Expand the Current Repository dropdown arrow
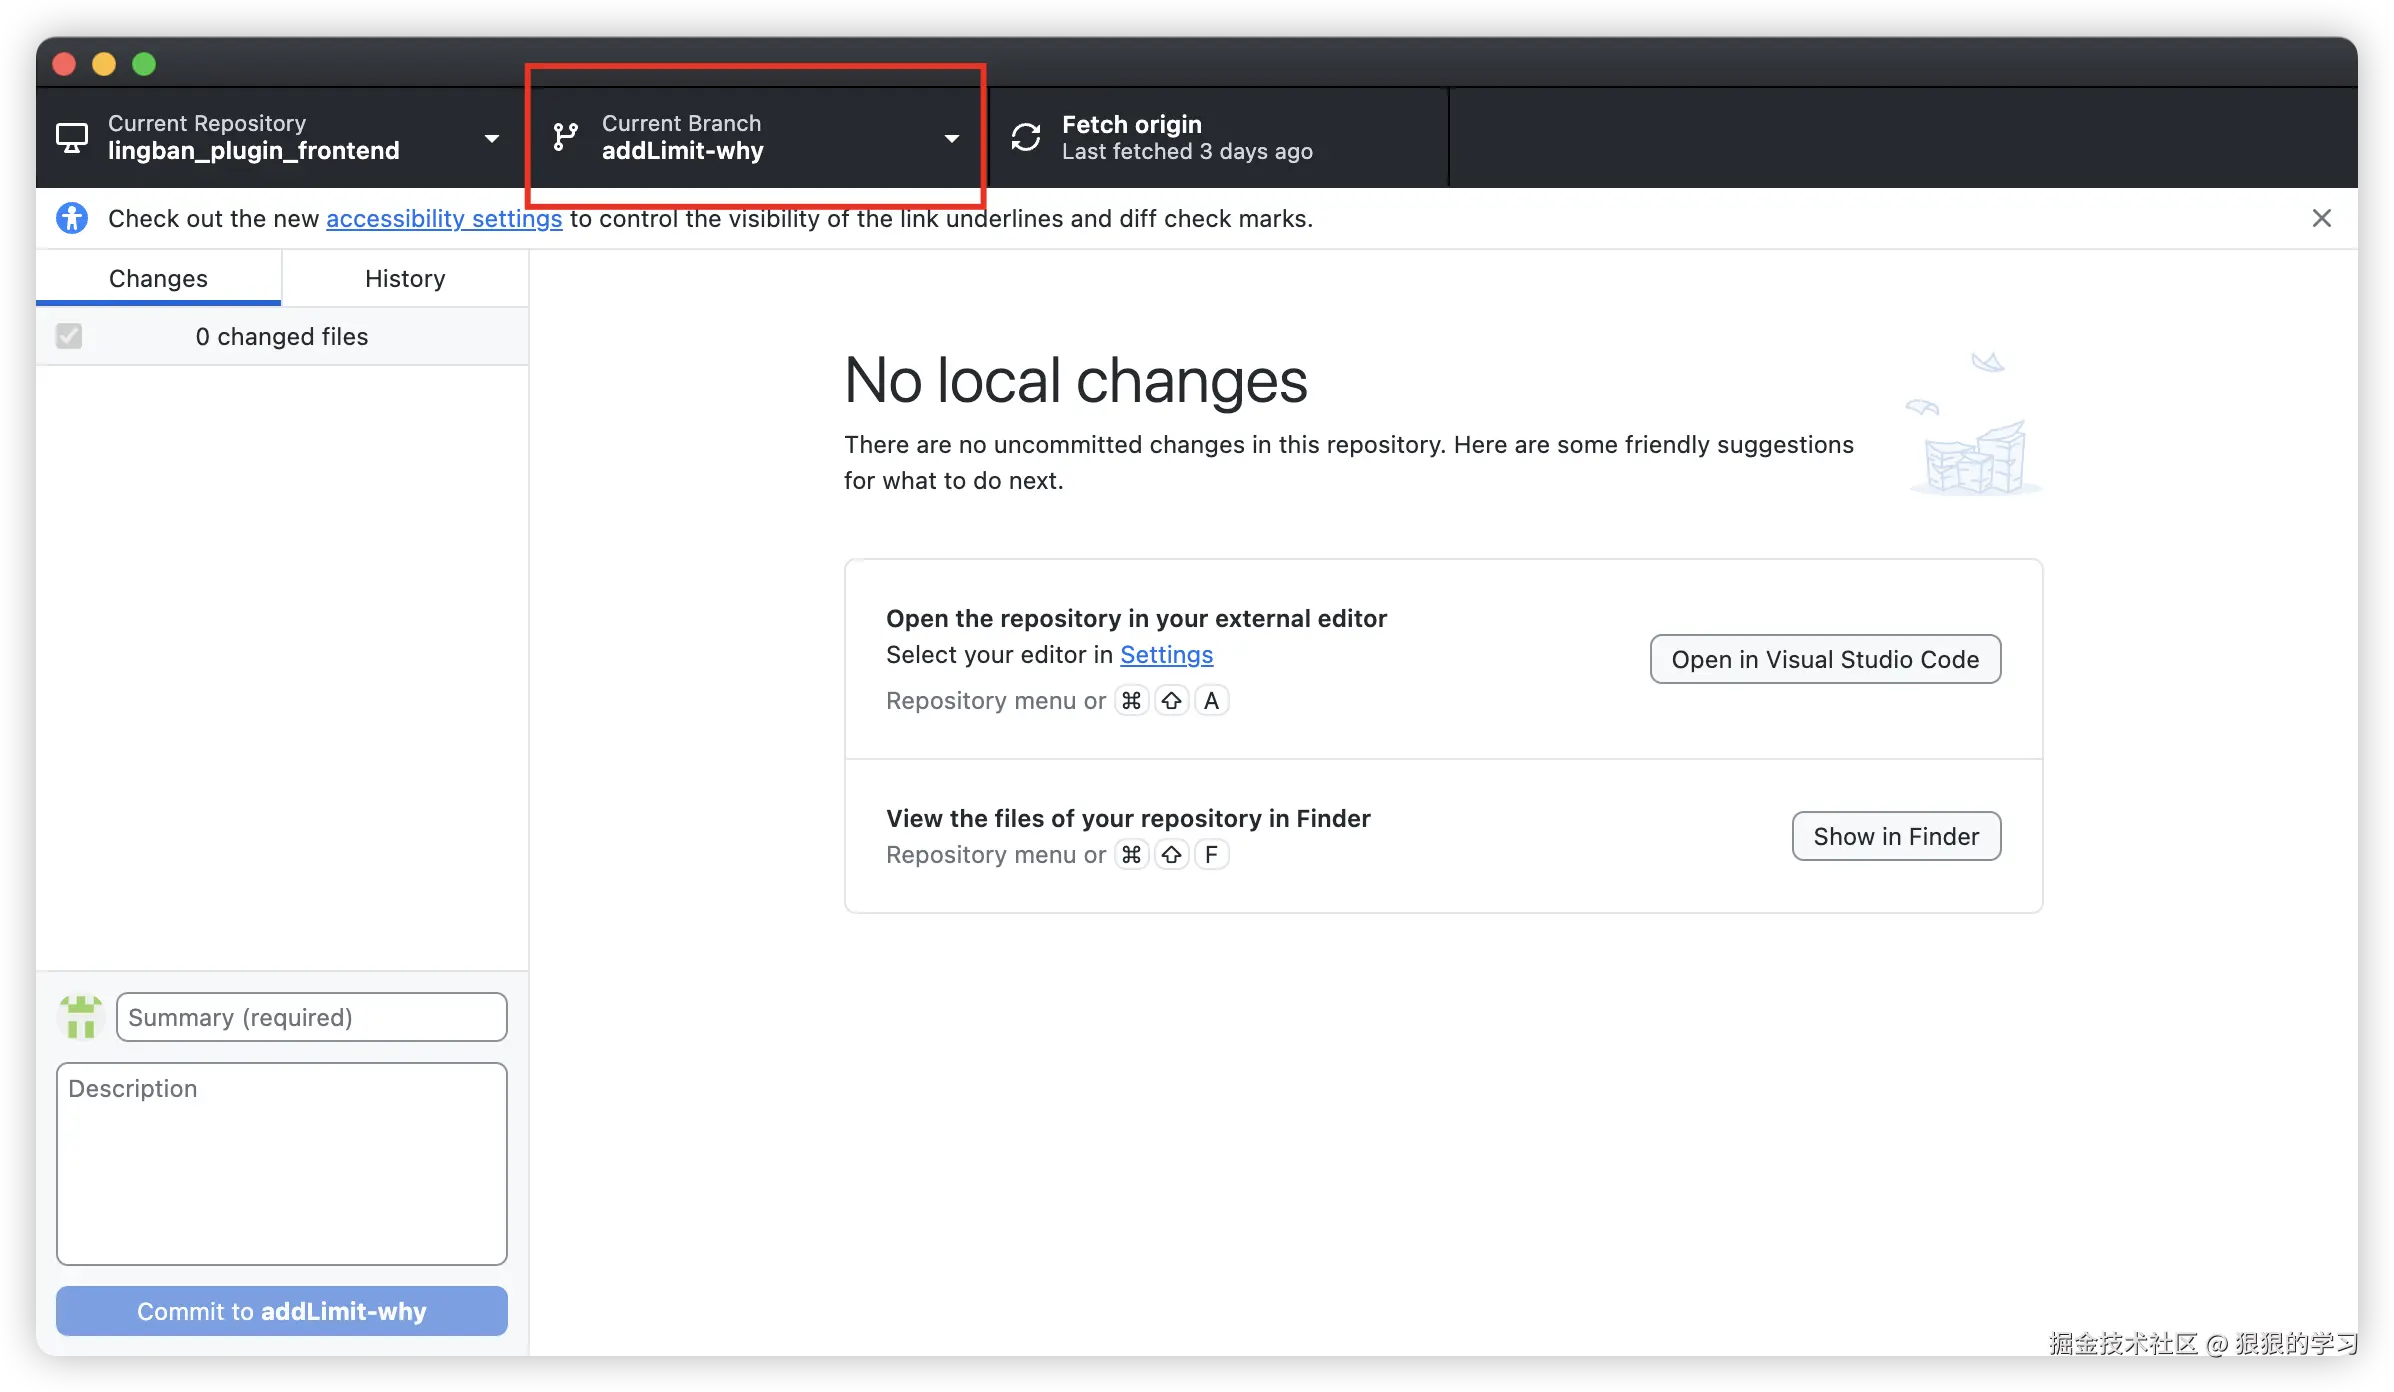The height and width of the screenshot is (1392, 2394). (491, 138)
